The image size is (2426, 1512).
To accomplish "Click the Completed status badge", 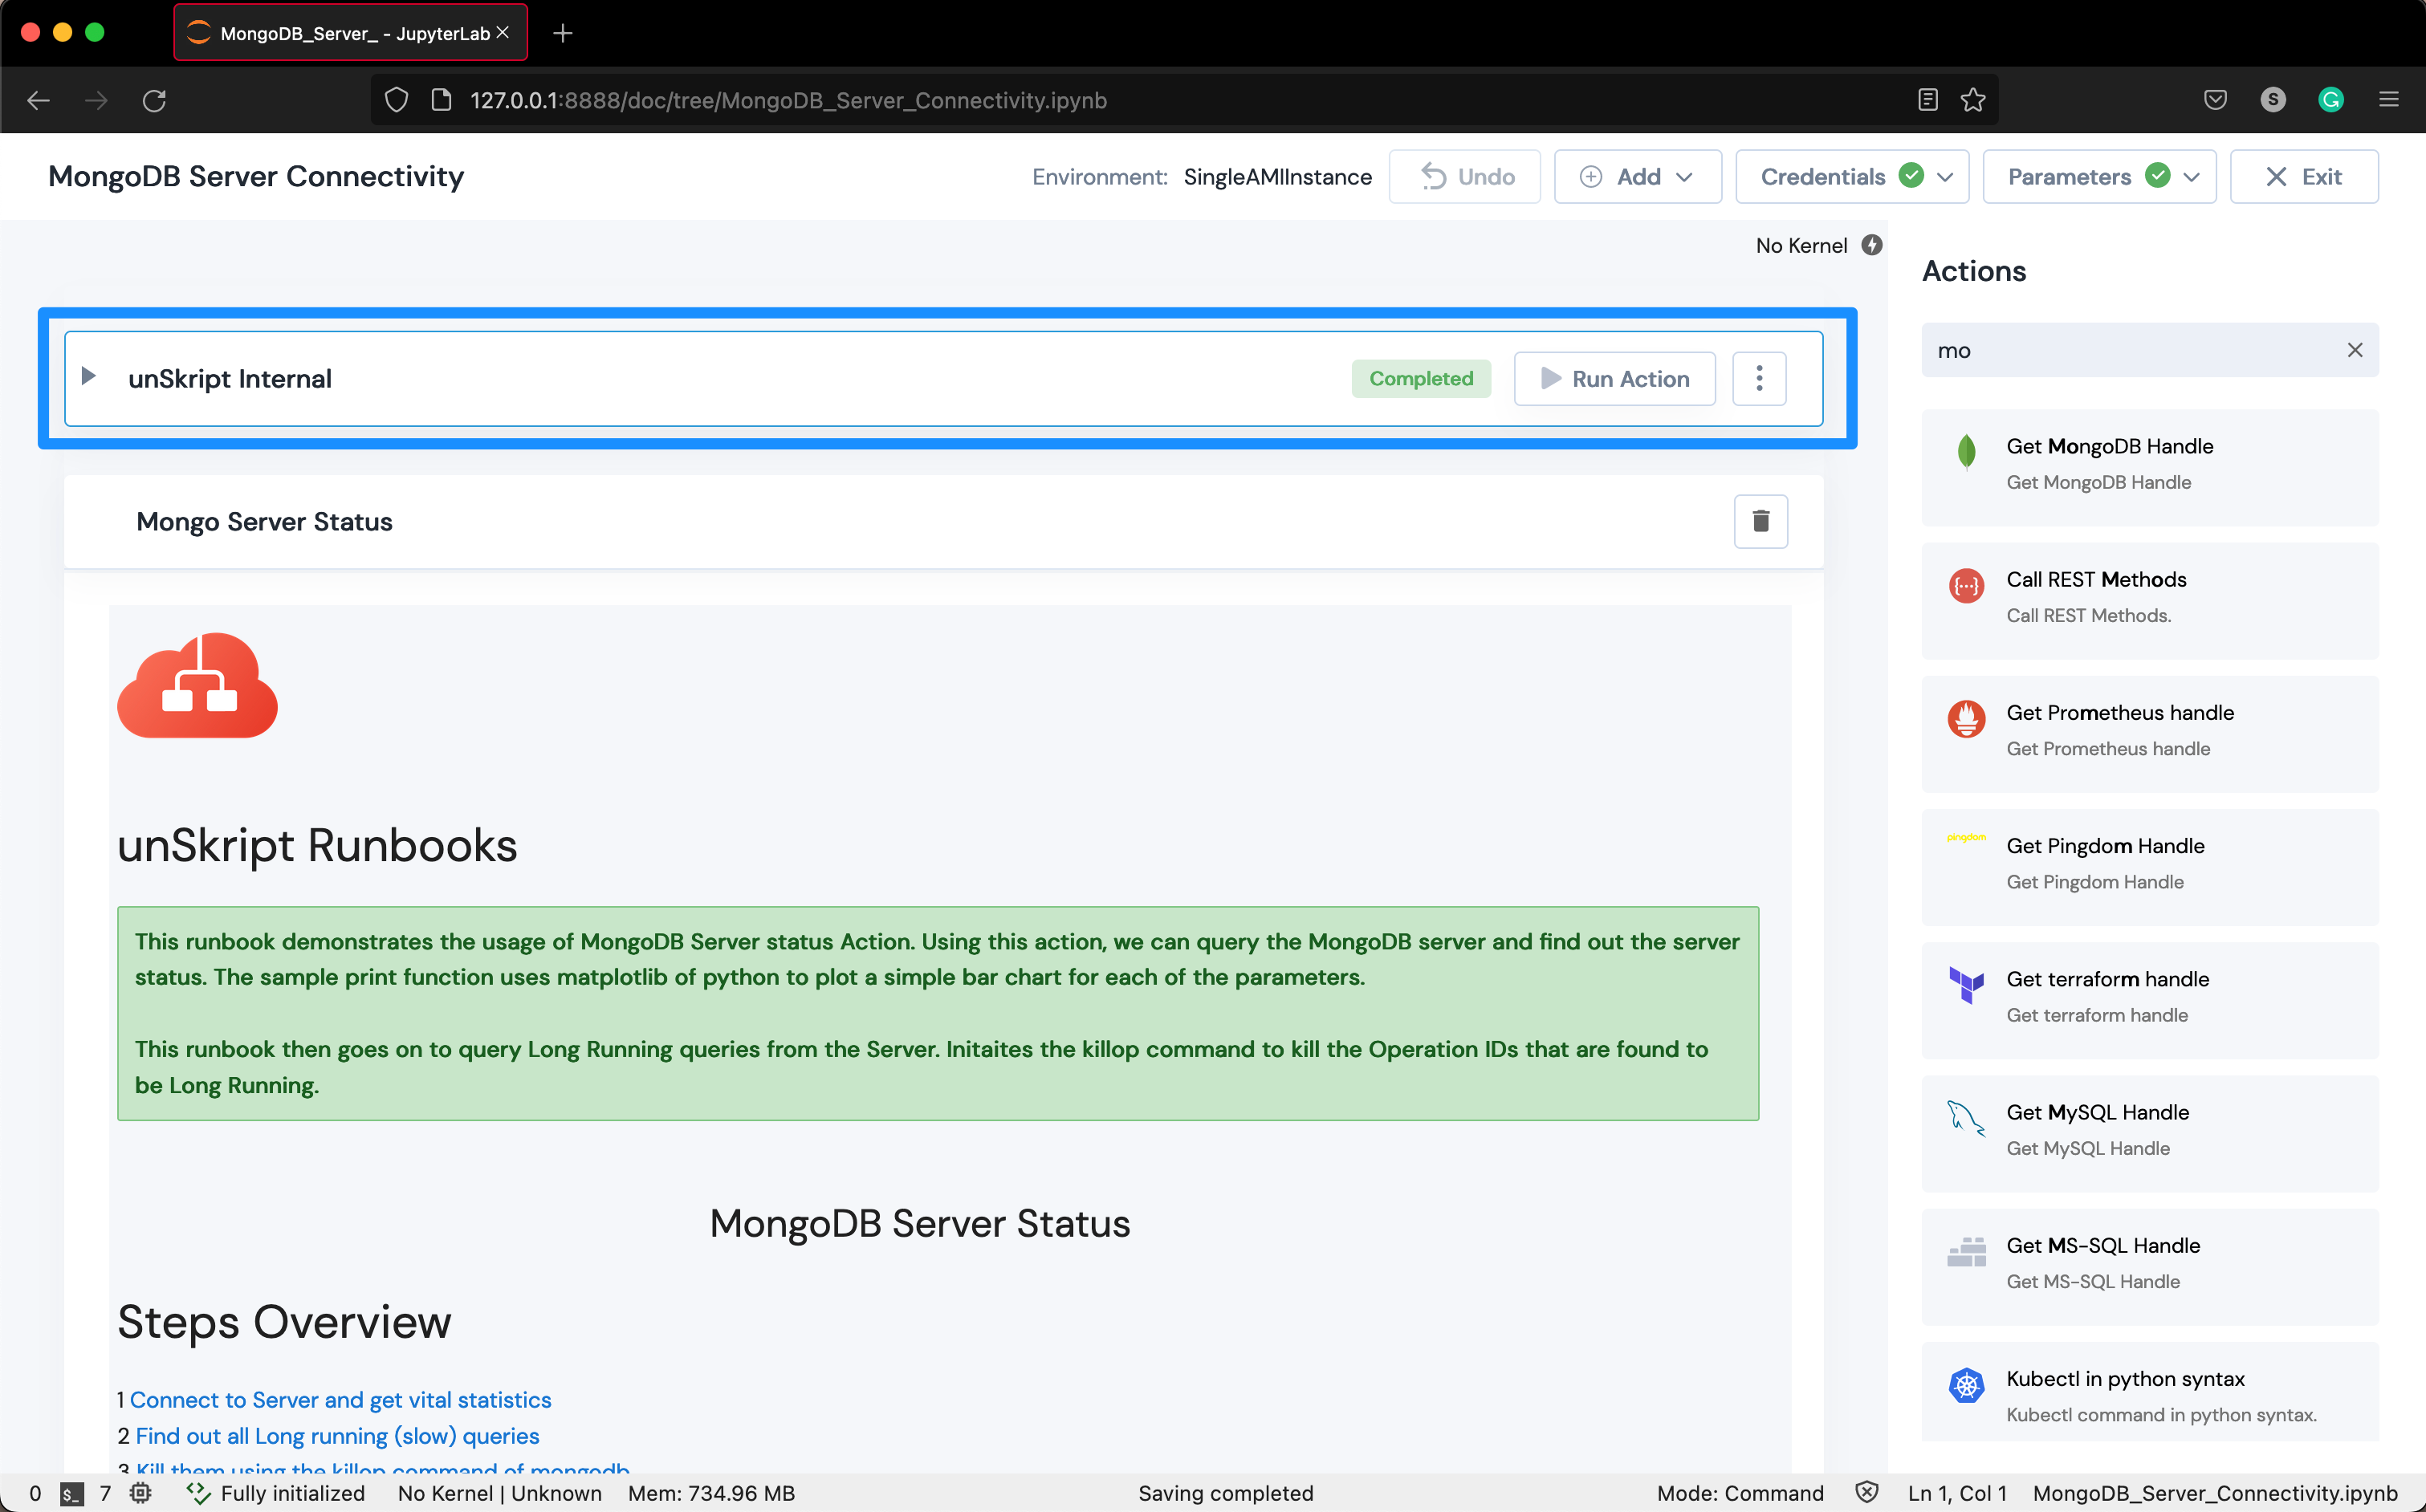I will 1421,378.
